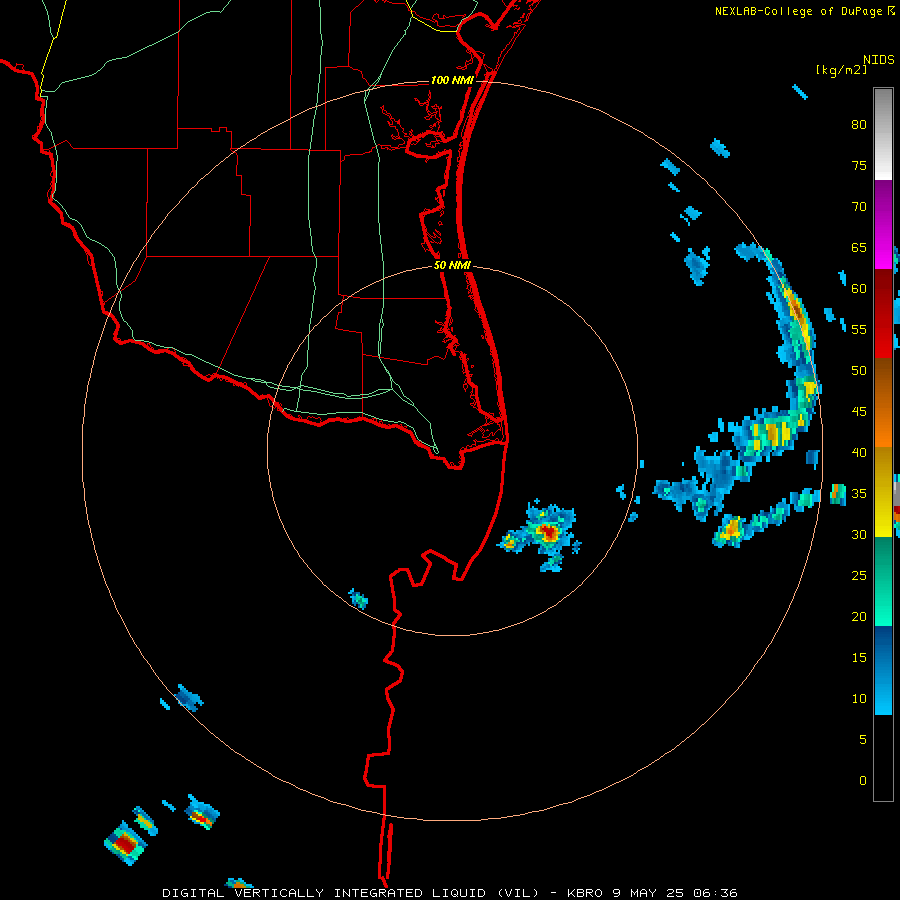Click the legend value 25
The width and height of the screenshot is (900, 900).
tap(859, 576)
